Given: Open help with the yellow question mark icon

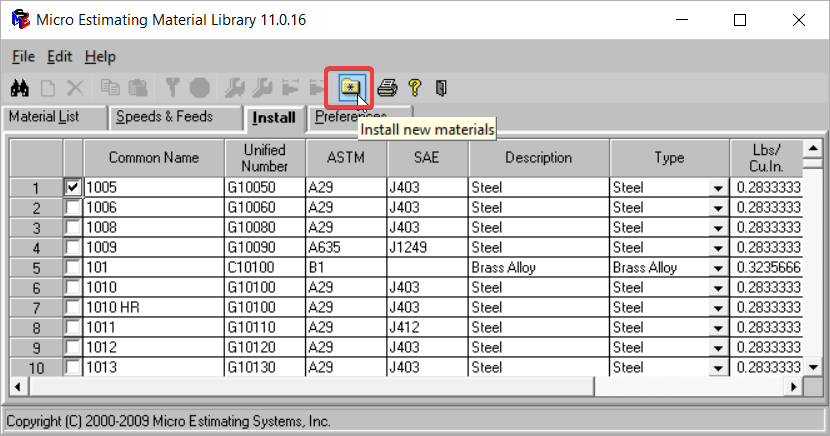Looking at the screenshot, I should [x=415, y=88].
